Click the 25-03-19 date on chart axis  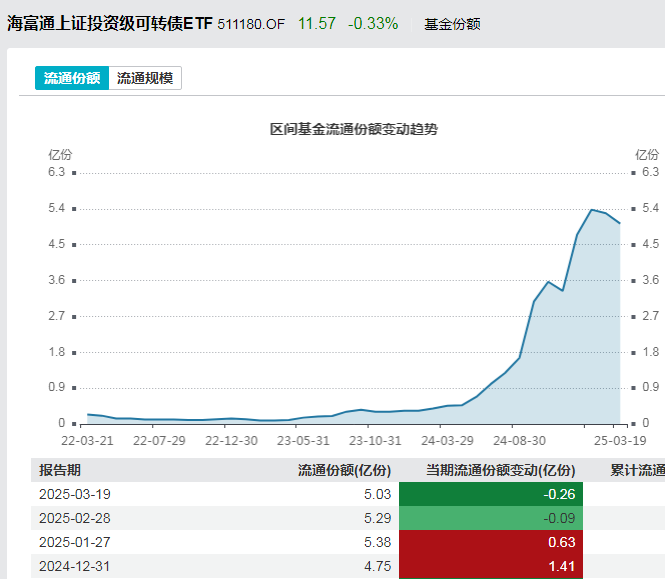[619, 439]
